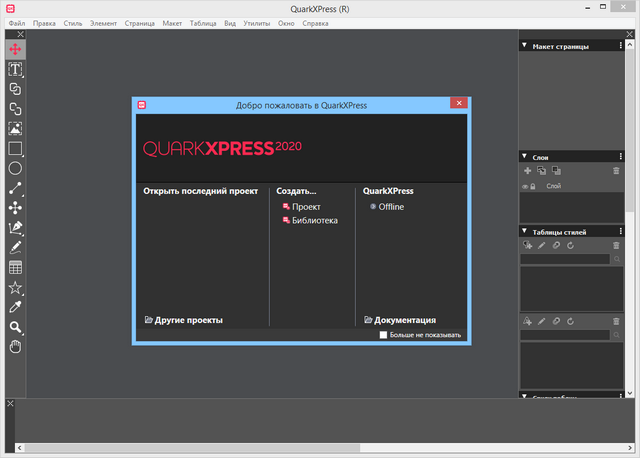This screenshot has width=640, height=458.
Task: Select the Oval Box tool
Action: pyautogui.click(x=15, y=168)
